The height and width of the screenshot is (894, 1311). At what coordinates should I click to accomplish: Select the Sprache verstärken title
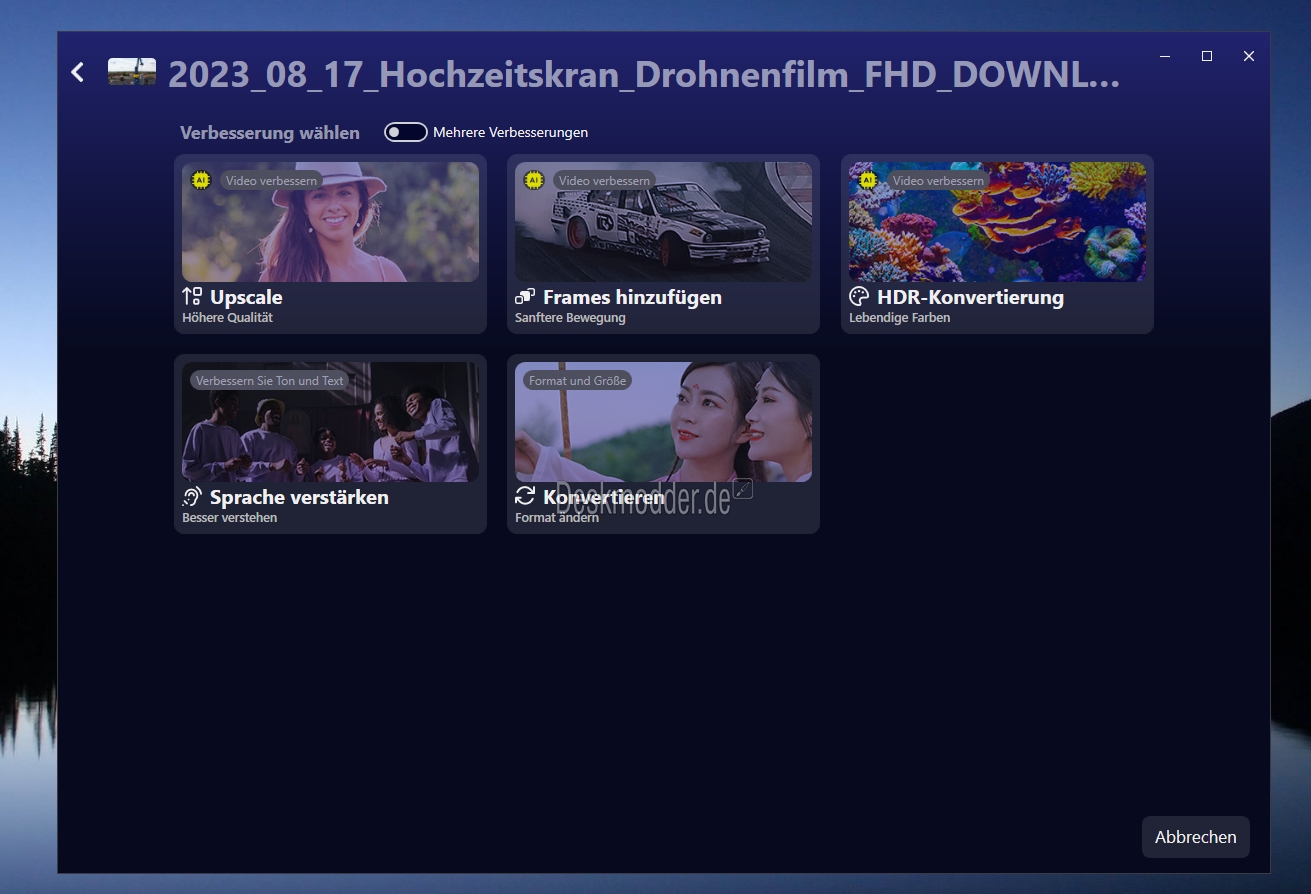[x=299, y=497]
